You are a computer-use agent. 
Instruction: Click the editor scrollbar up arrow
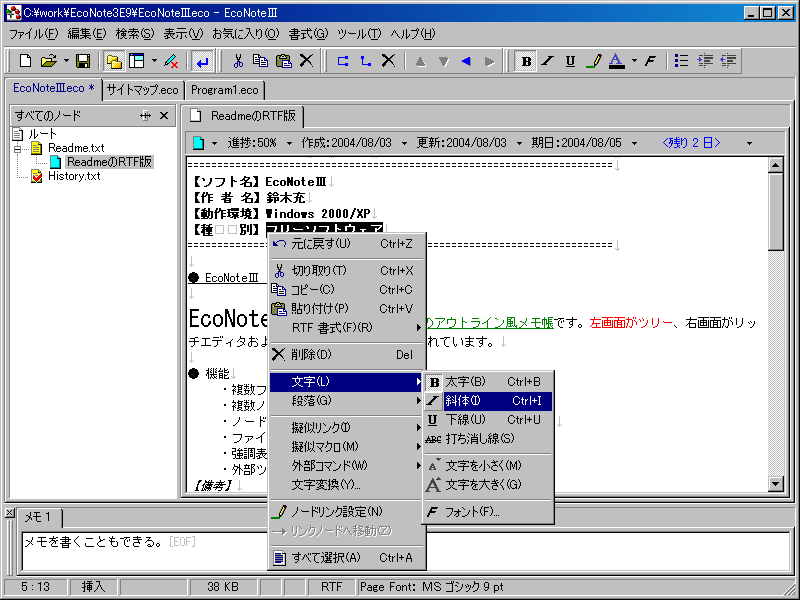[776, 165]
